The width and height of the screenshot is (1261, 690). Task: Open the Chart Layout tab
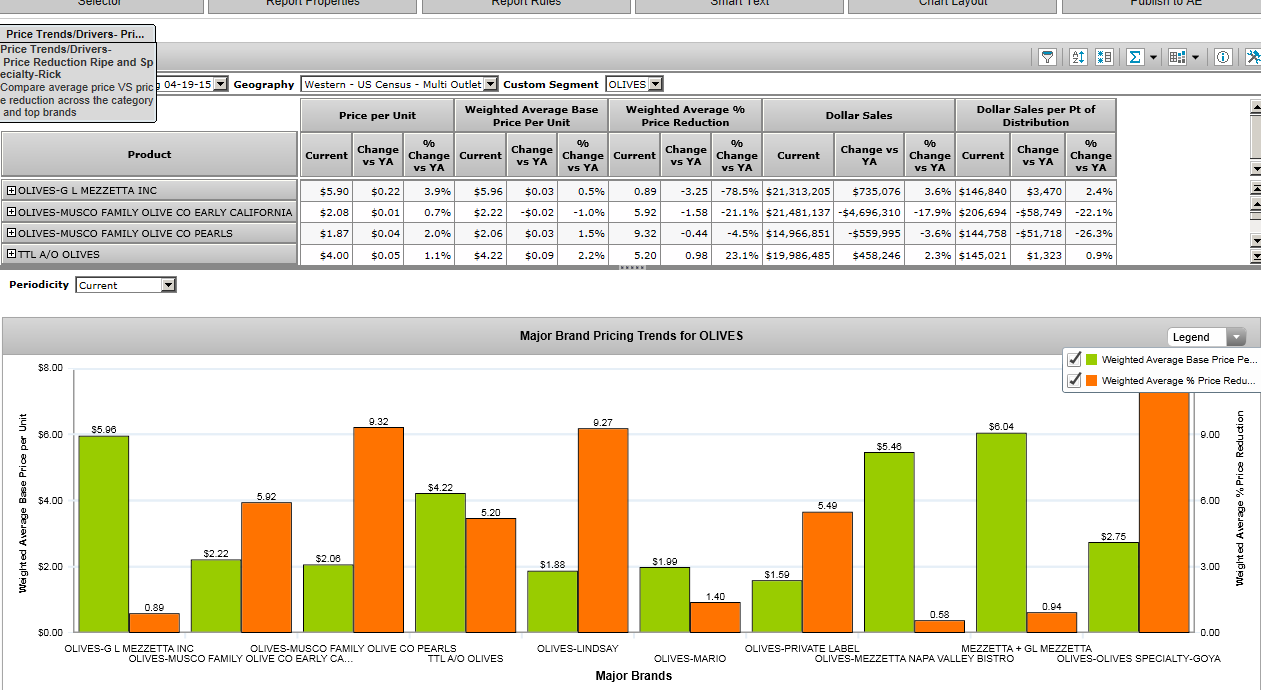952,4
